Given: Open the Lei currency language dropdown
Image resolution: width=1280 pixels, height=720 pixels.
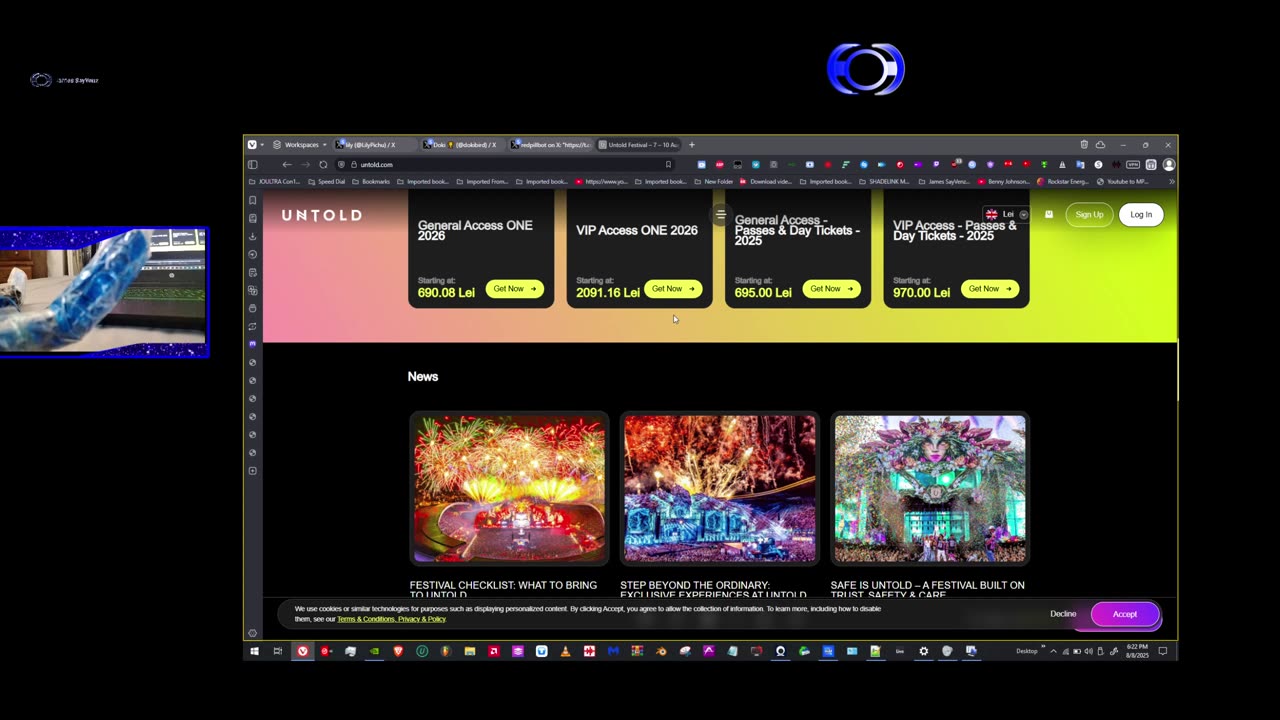Looking at the screenshot, I should click(1006, 214).
